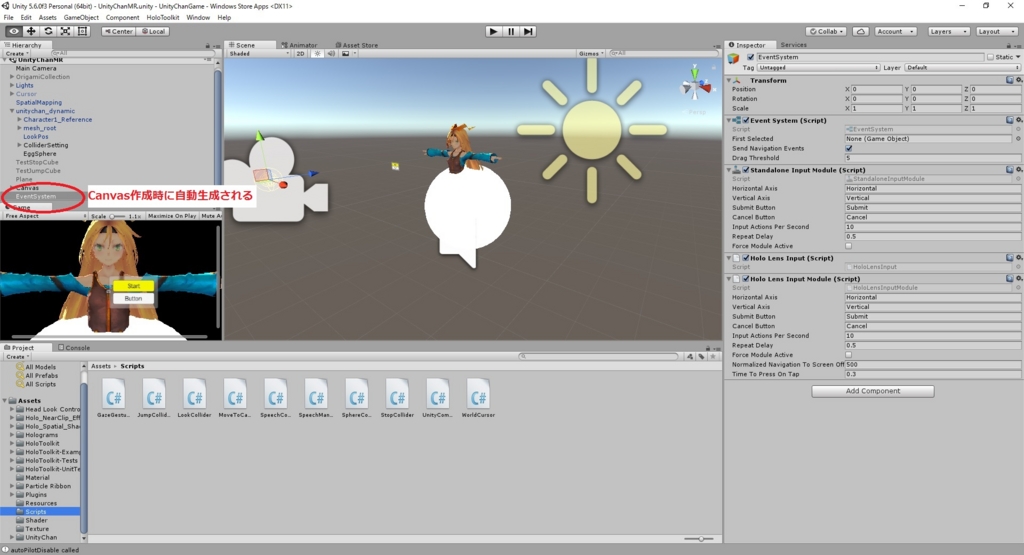The image size is (1024, 555).
Task: Open the Window menu
Action: click(x=198, y=18)
